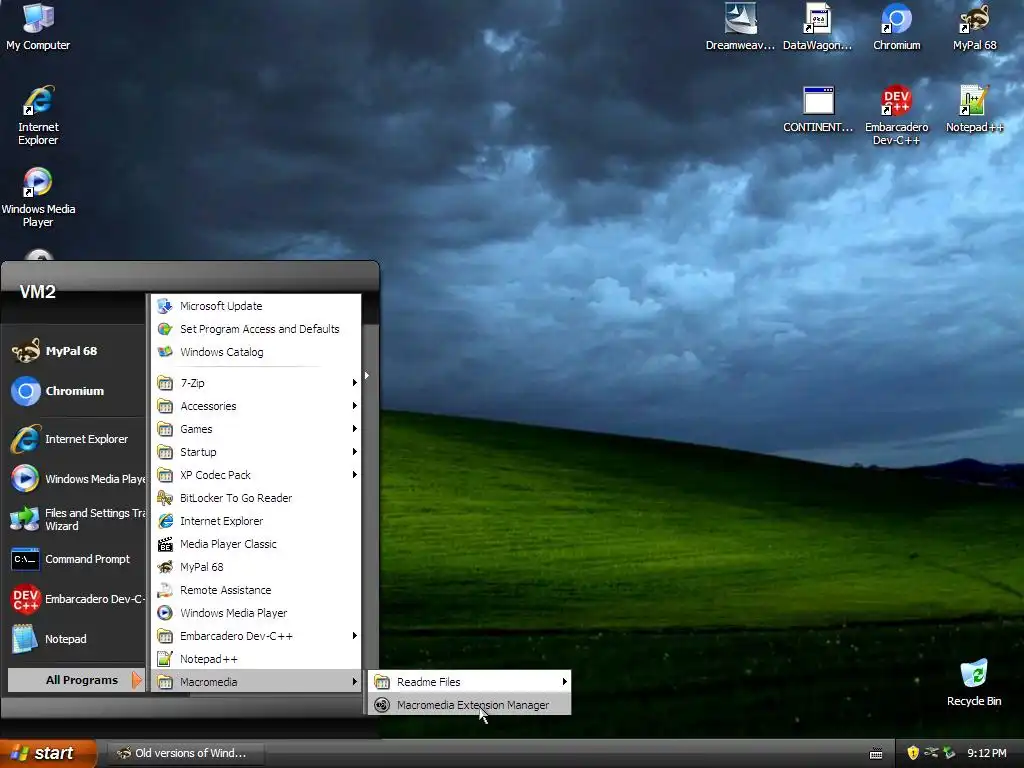Click the security shield tray icon
The width and height of the screenshot is (1024, 768).
[x=913, y=753]
